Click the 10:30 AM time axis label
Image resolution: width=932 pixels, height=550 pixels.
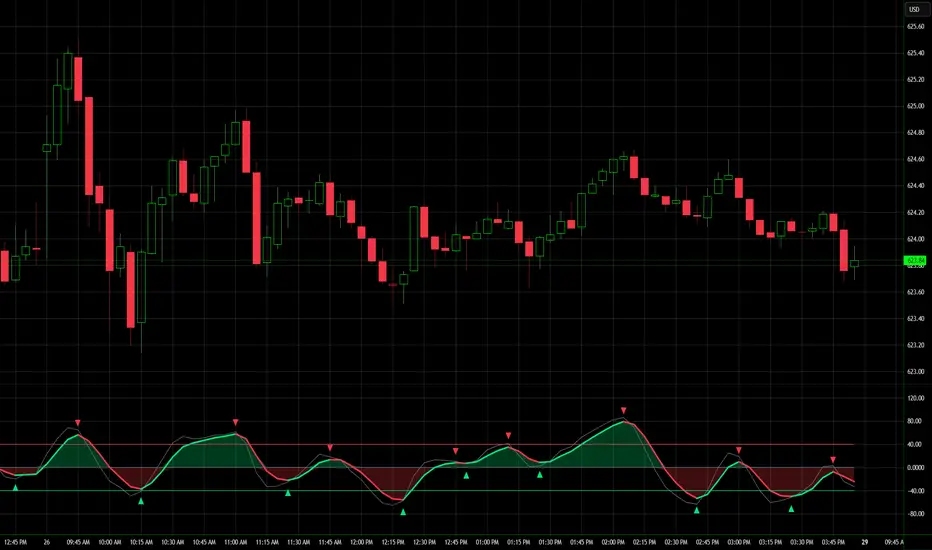point(172,542)
